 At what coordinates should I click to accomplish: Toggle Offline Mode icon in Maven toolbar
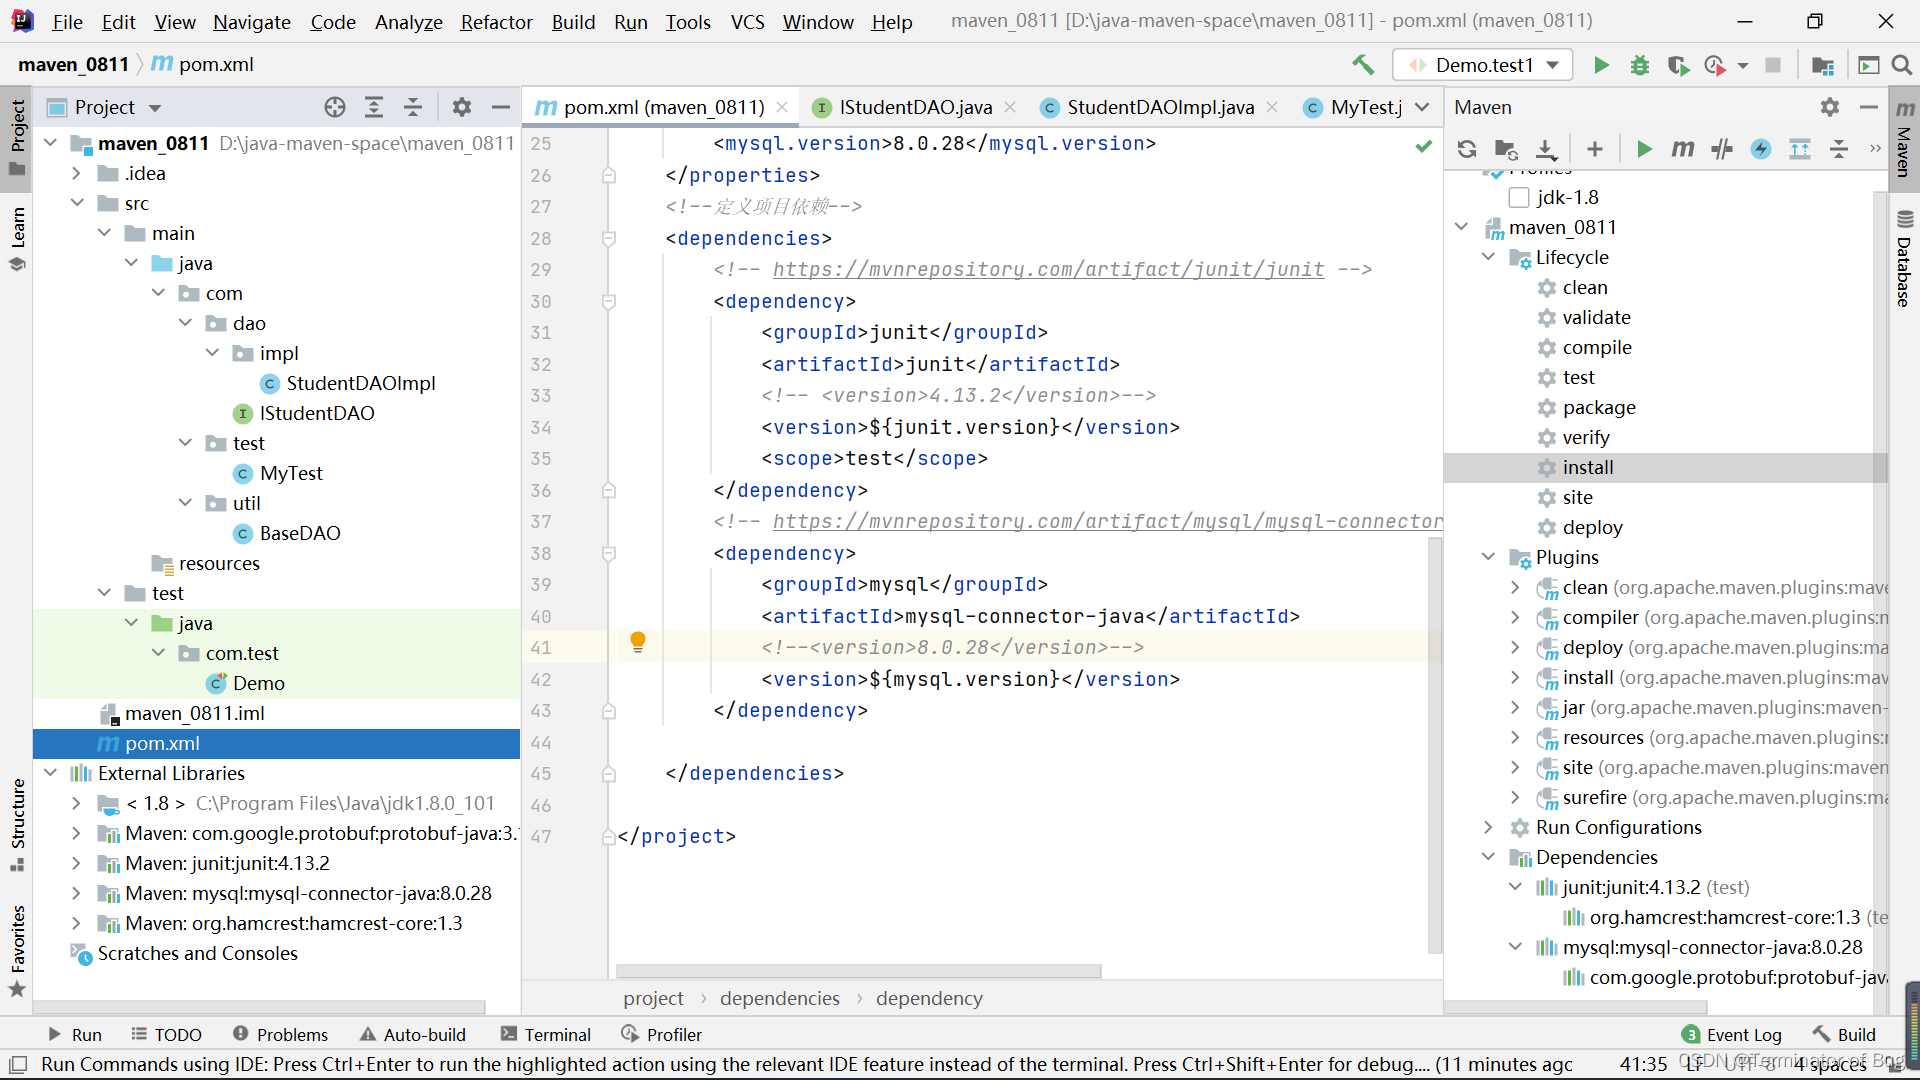[x=1722, y=149]
